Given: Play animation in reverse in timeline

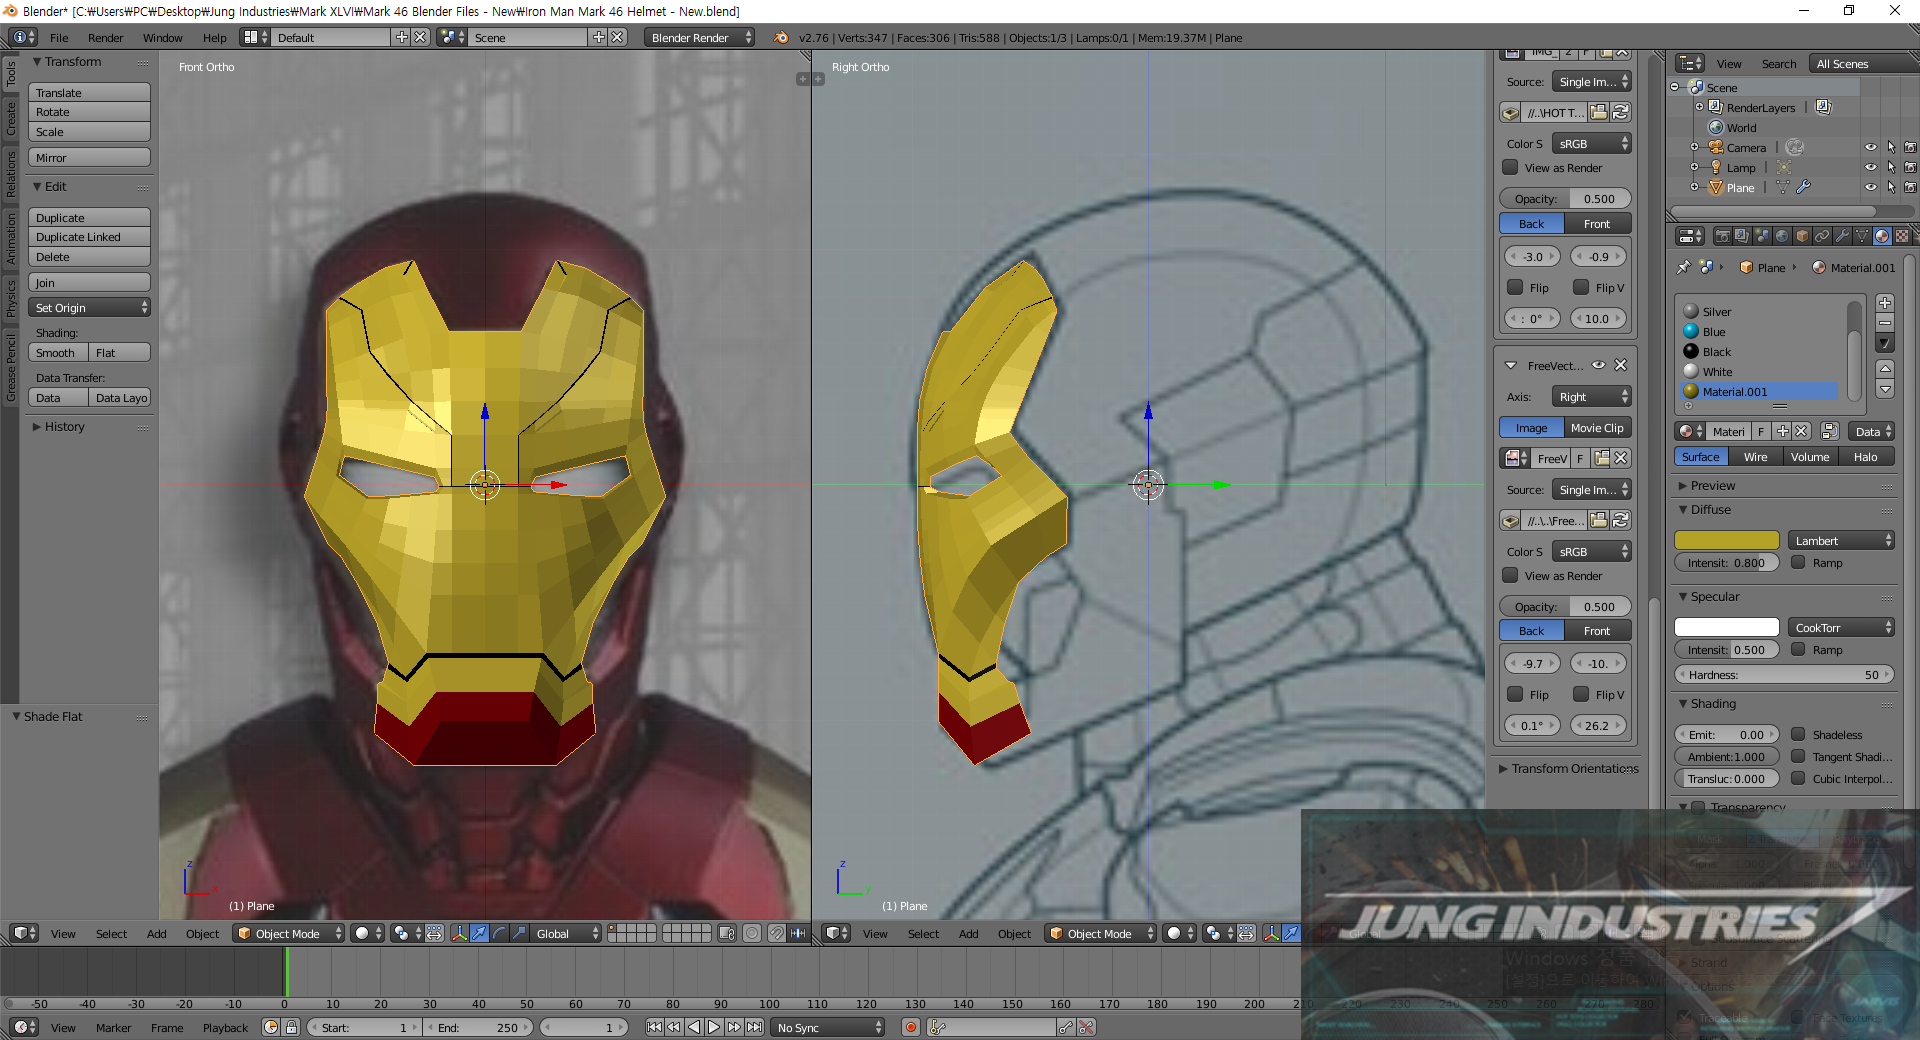Looking at the screenshot, I should (694, 1027).
